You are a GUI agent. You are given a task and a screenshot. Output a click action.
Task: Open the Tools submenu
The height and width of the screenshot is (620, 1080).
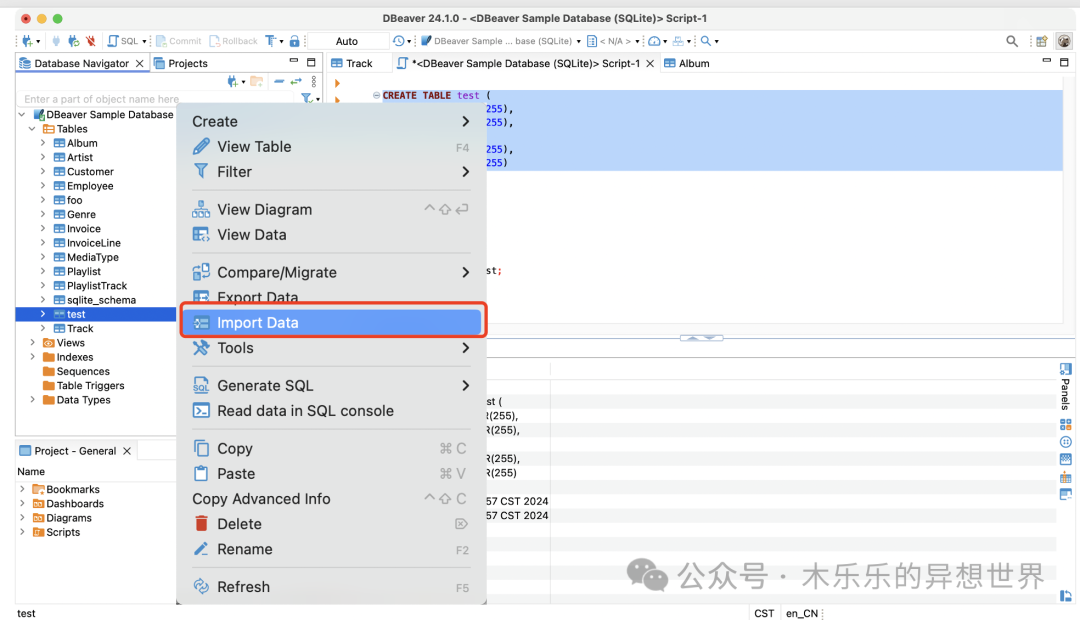point(331,348)
